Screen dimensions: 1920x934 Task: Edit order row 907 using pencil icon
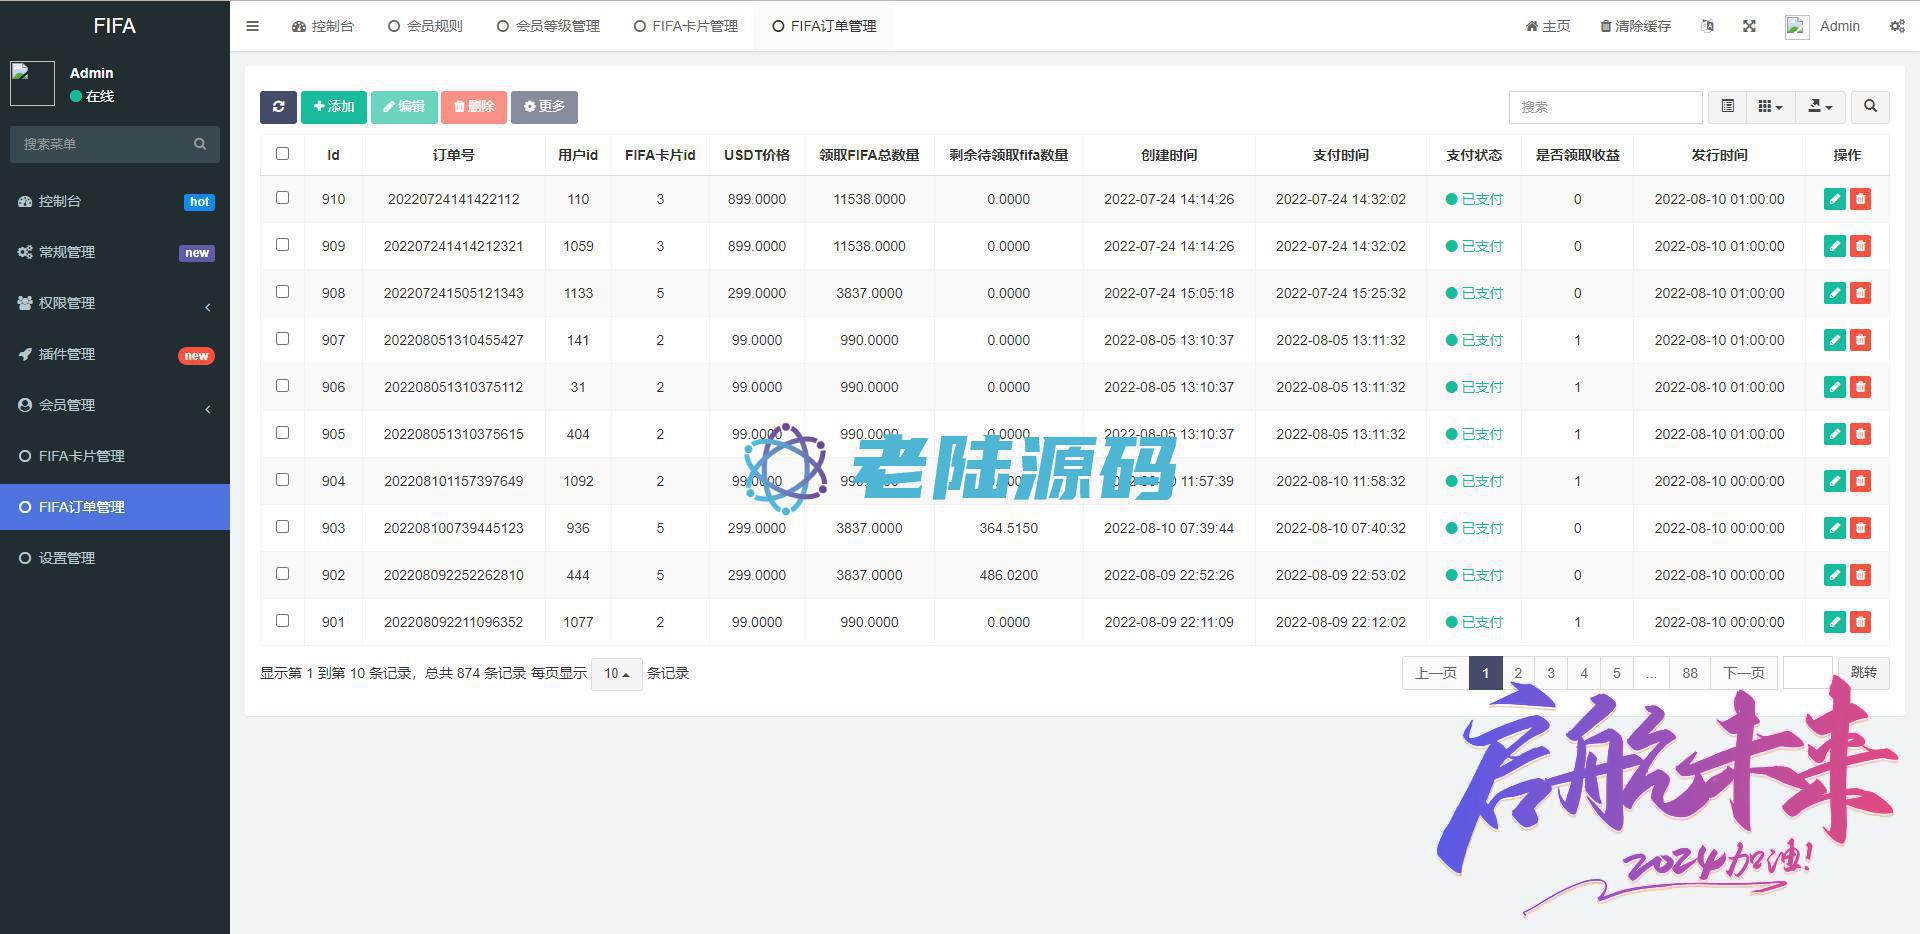(1834, 340)
